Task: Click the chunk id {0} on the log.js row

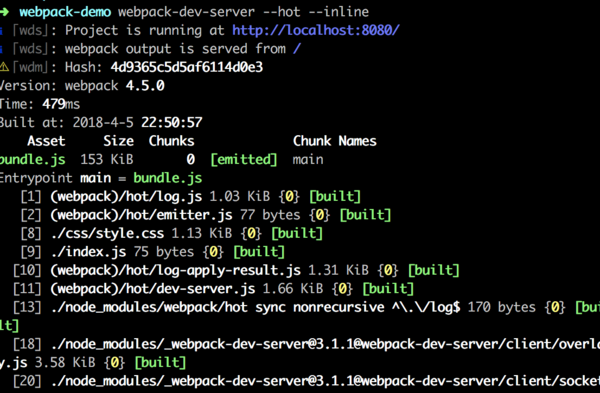Action: pos(289,196)
